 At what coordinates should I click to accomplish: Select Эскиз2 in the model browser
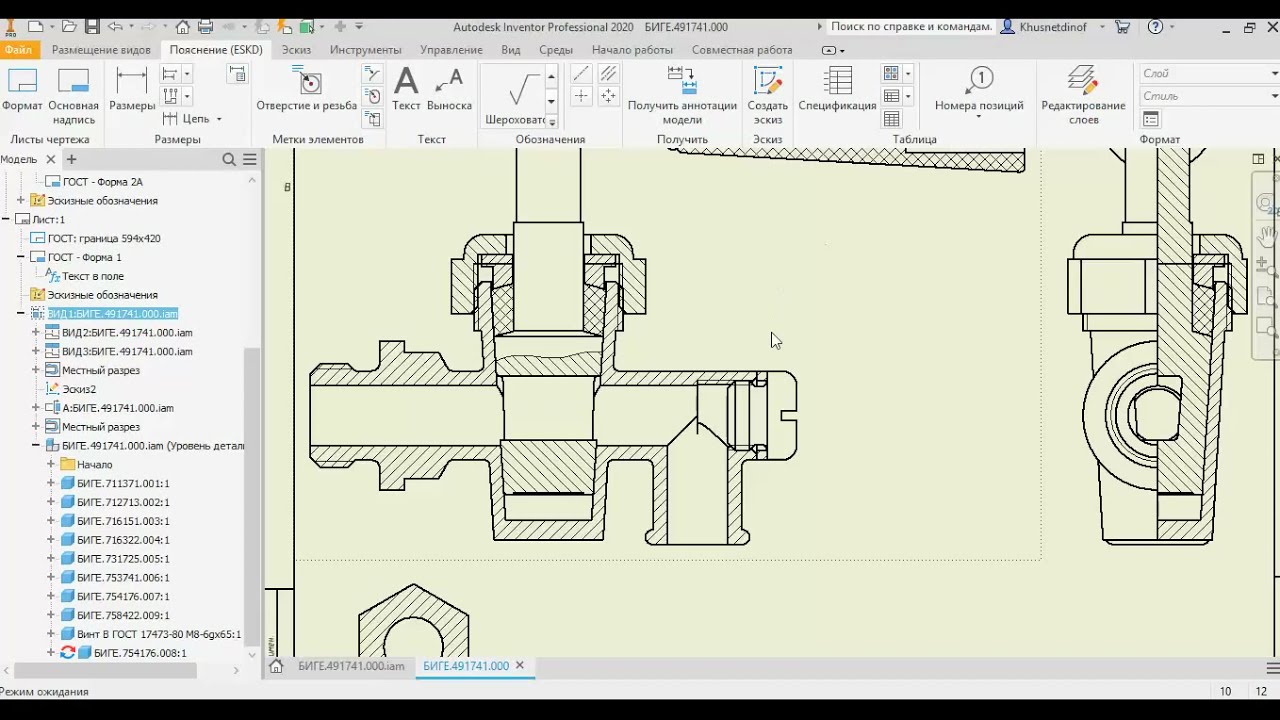(79, 389)
